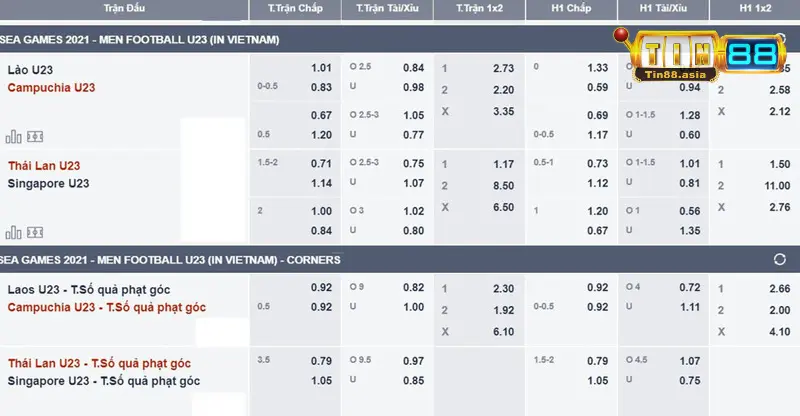The width and height of the screenshot is (800, 416).
Task: Bet on 8.50 Singapore full-match odds
Action: (504, 185)
